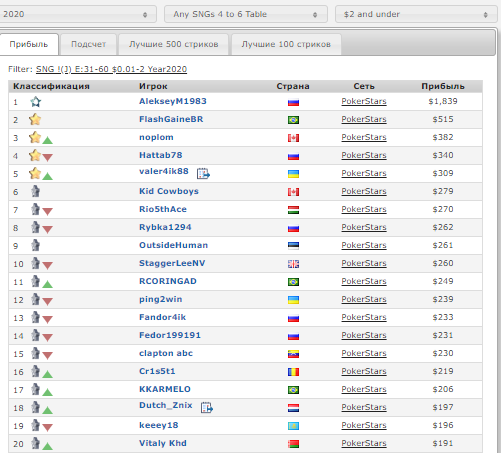The width and height of the screenshot is (501, 453).
Task: Open the Any SNGs 4 to 6 Table dropdown
Action: (246, 14)
